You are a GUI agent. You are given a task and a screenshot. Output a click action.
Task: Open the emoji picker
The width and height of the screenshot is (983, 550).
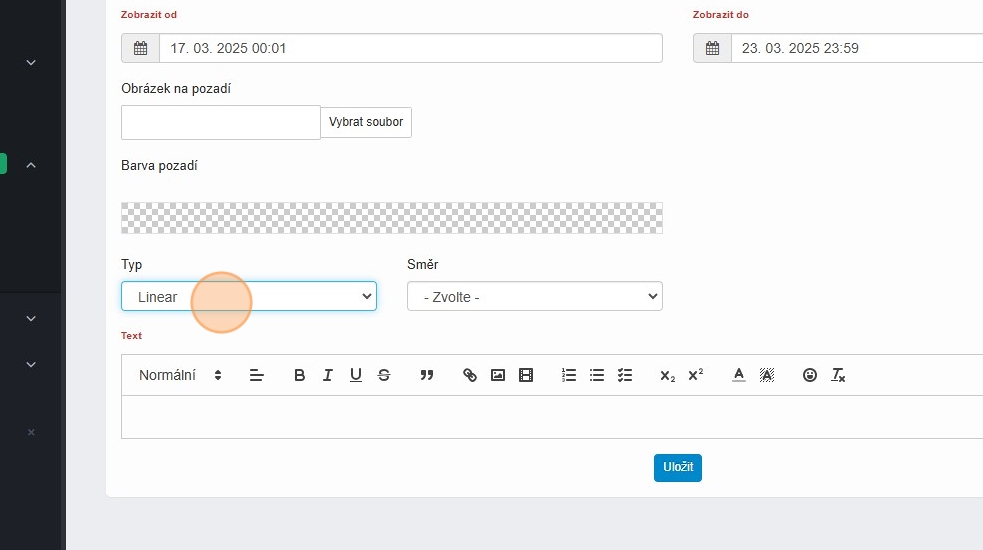810,376
